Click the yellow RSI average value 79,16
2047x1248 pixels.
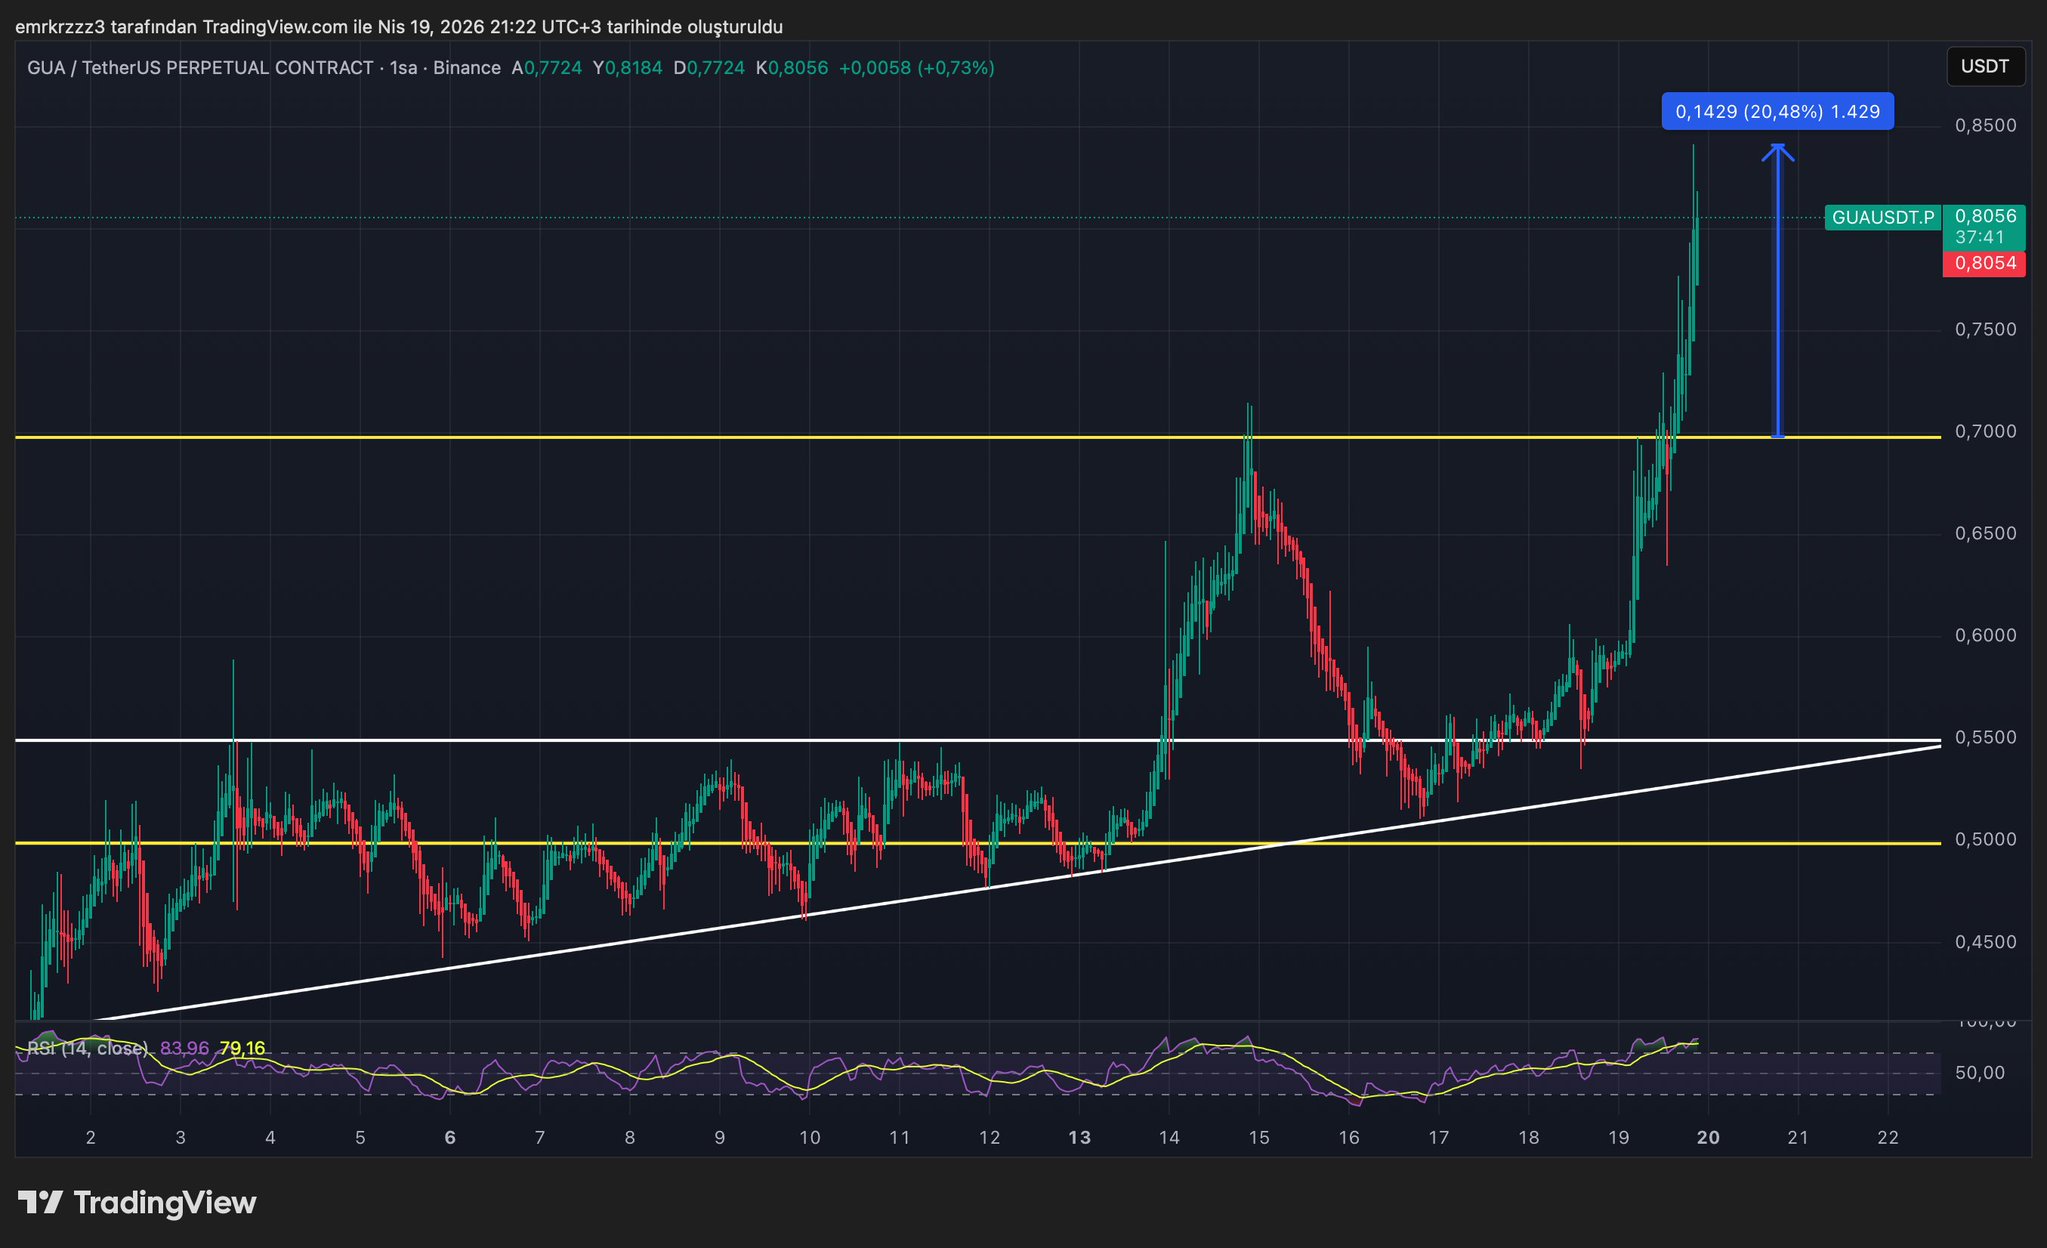pyautogui.click(x=242, y=1048)
